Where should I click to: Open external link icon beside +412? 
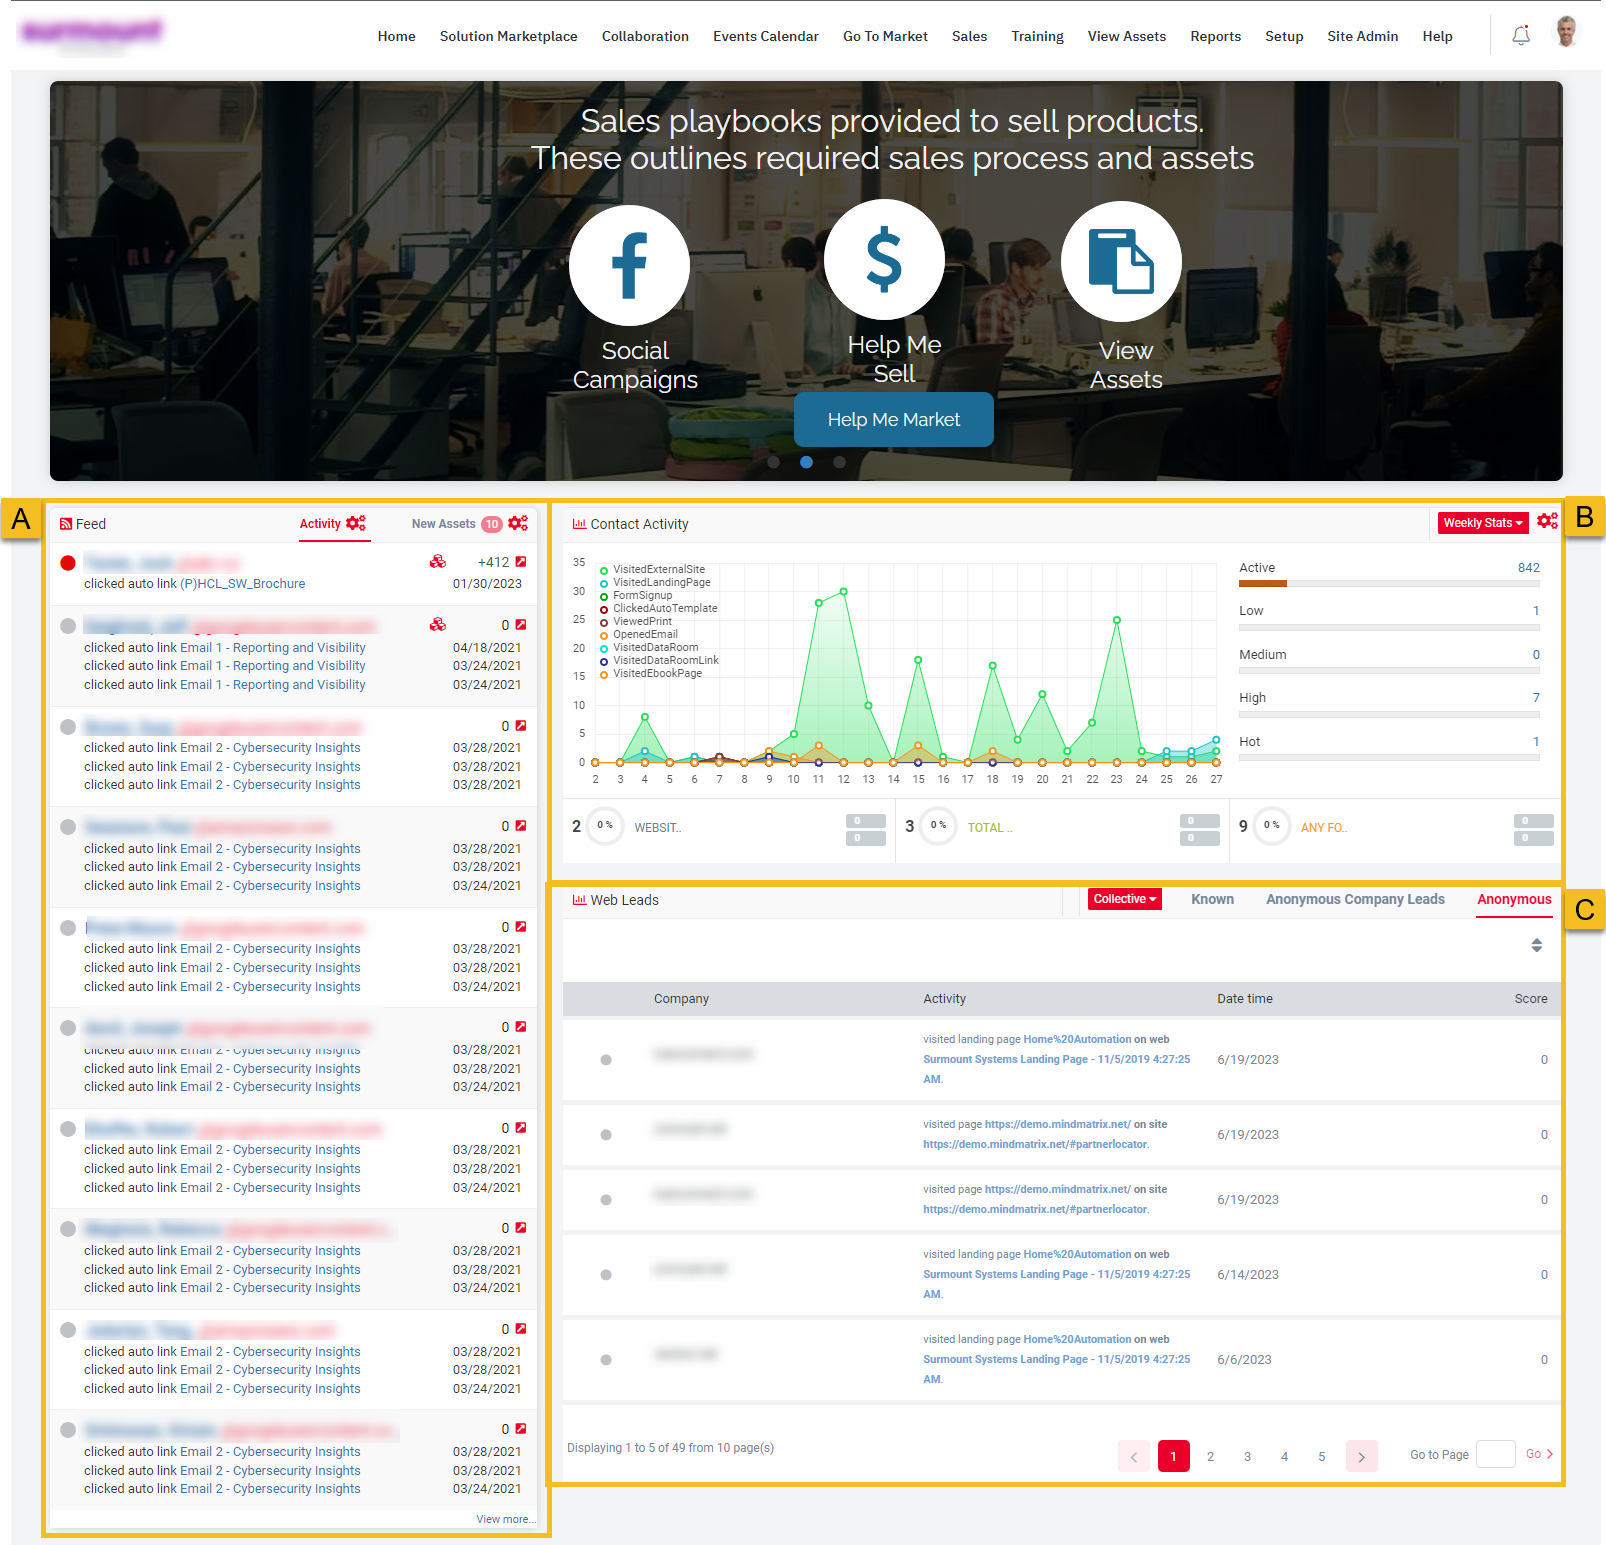(521, 562)
